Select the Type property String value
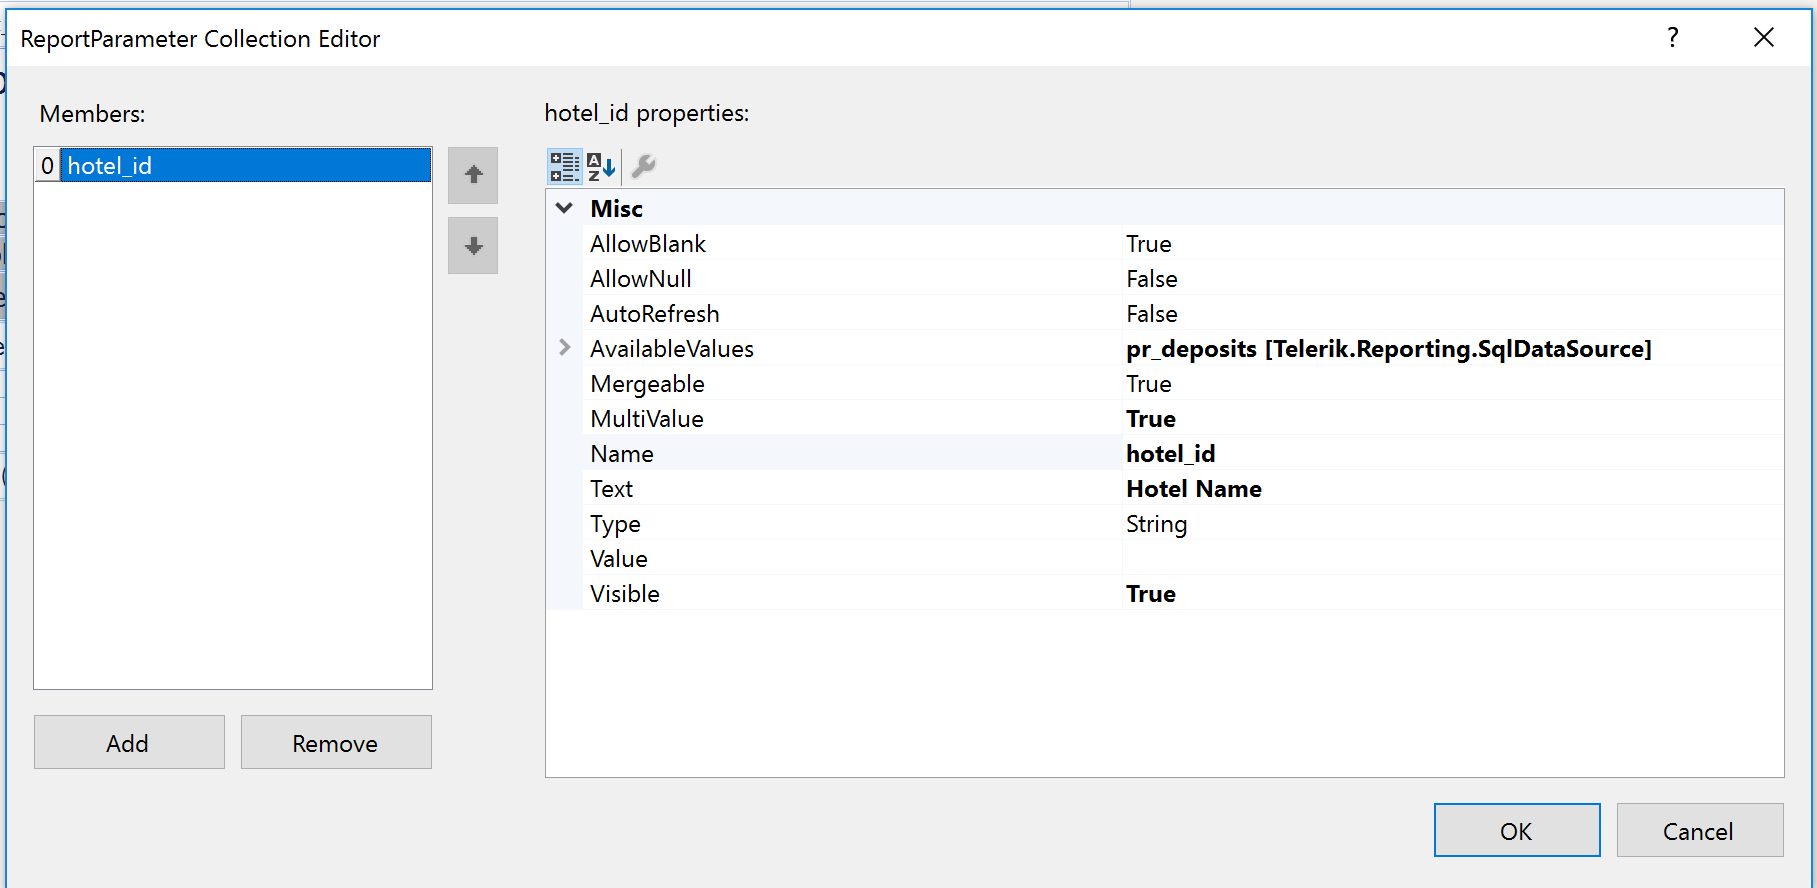Screen dimensions: 1817x888 pos(1157,524)
